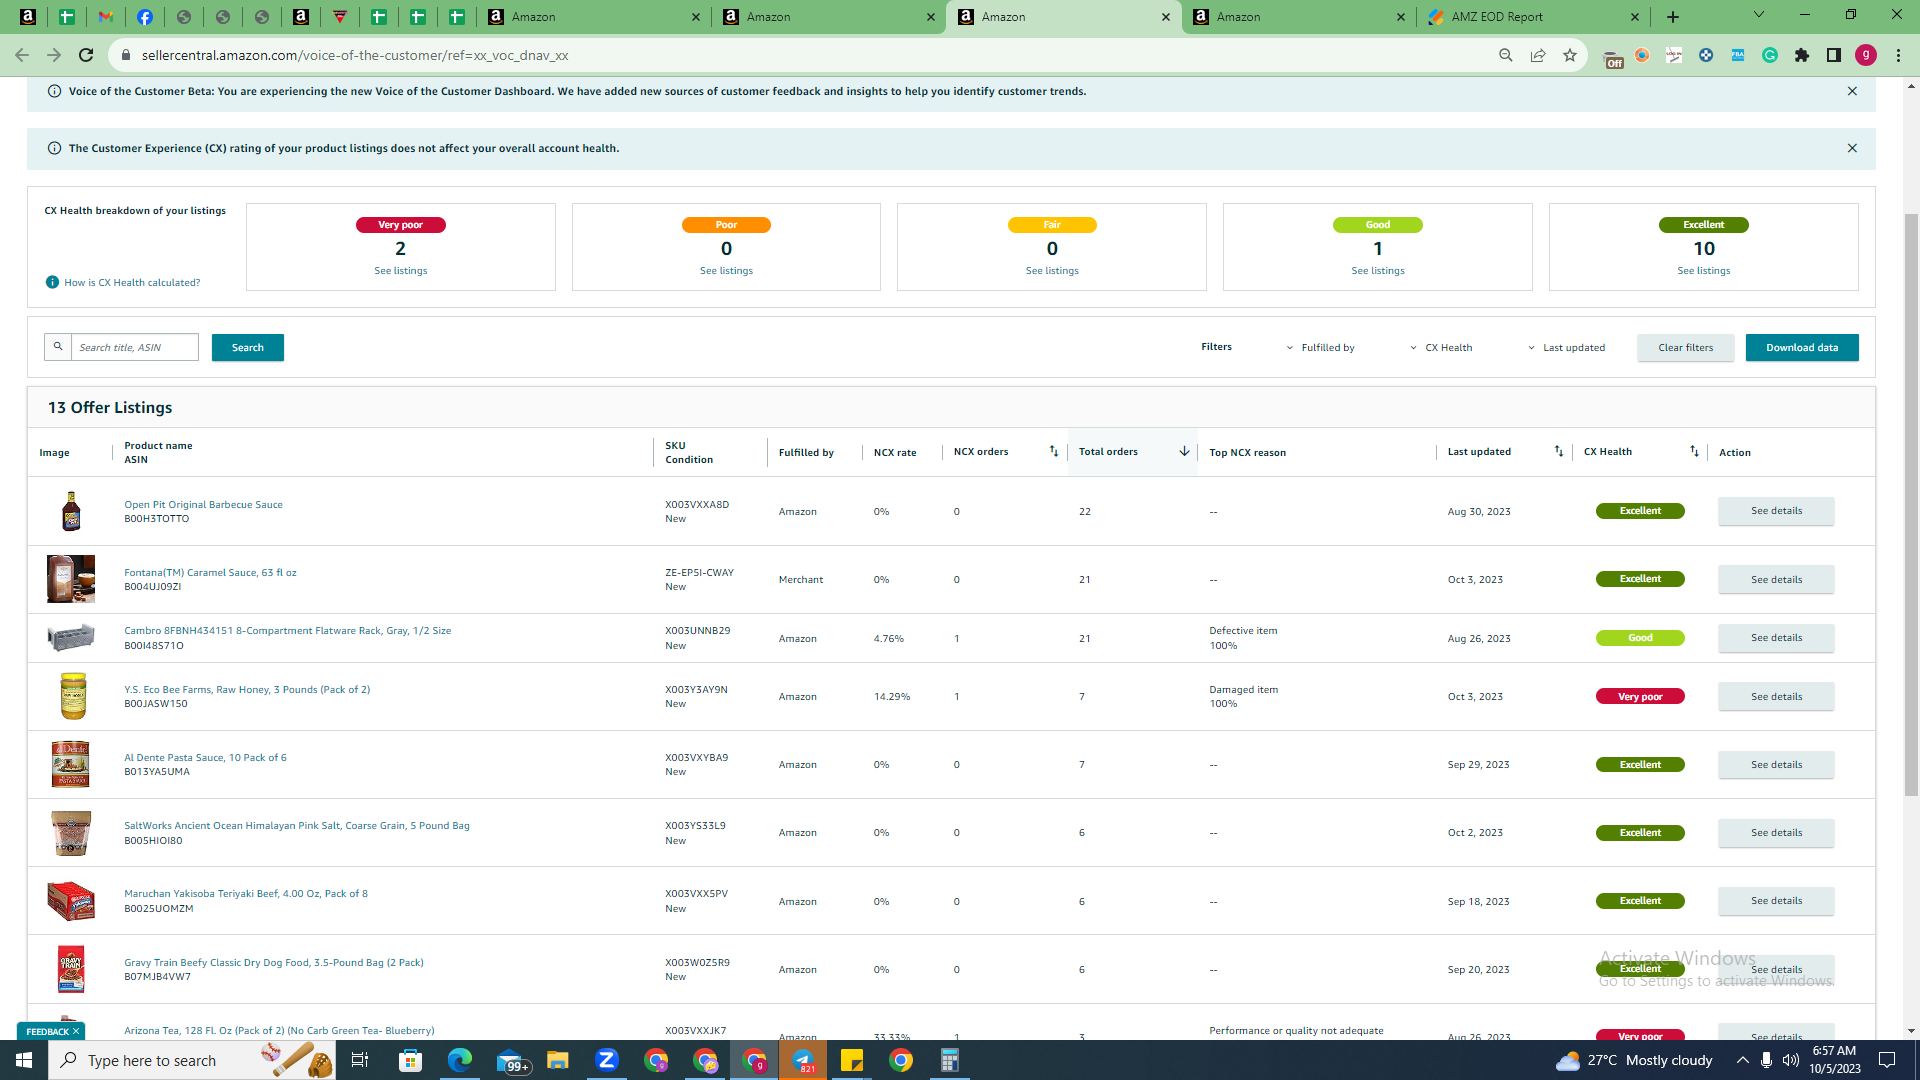See listings under Excellent
The height and width of the screenshot is (1080, 1920).
click(x=1704, y=271)
